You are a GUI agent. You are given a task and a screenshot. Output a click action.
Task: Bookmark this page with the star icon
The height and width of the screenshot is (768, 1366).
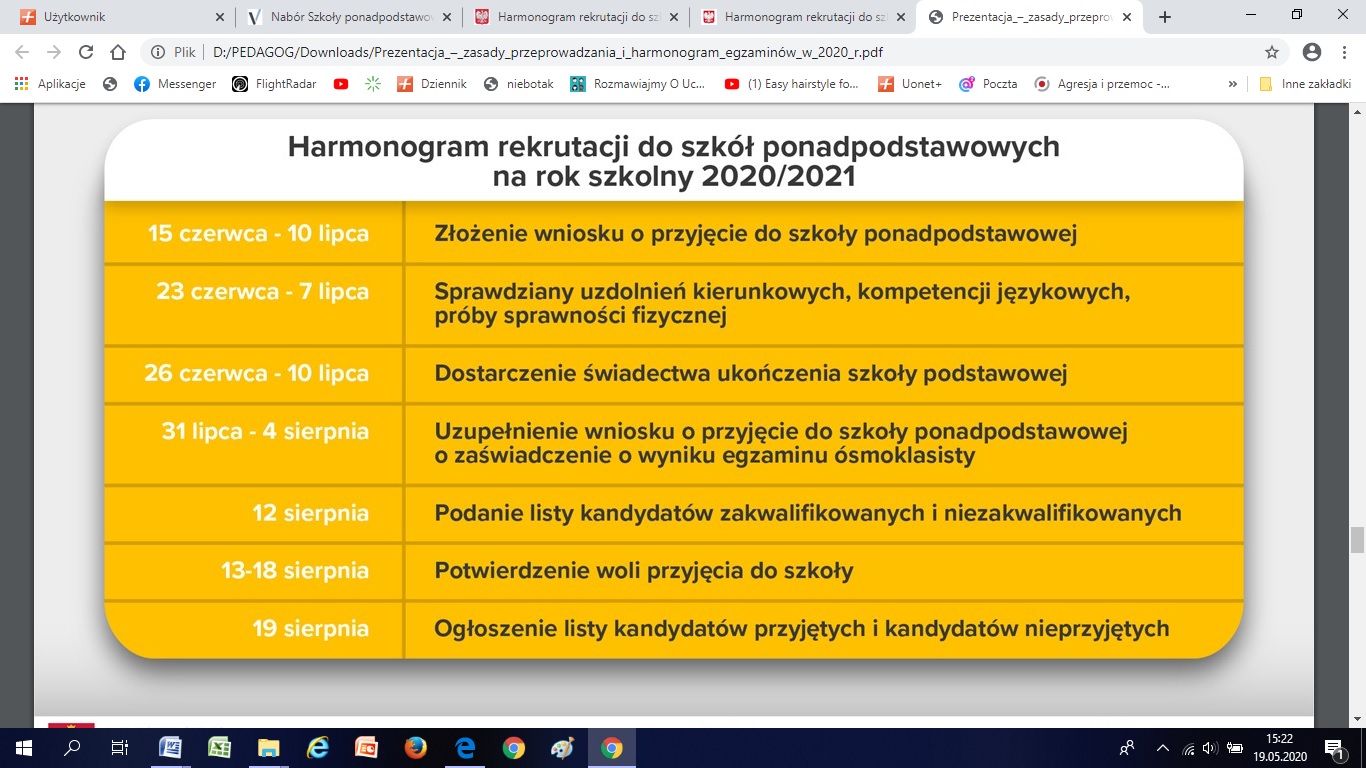click(x=1272, y=52)
